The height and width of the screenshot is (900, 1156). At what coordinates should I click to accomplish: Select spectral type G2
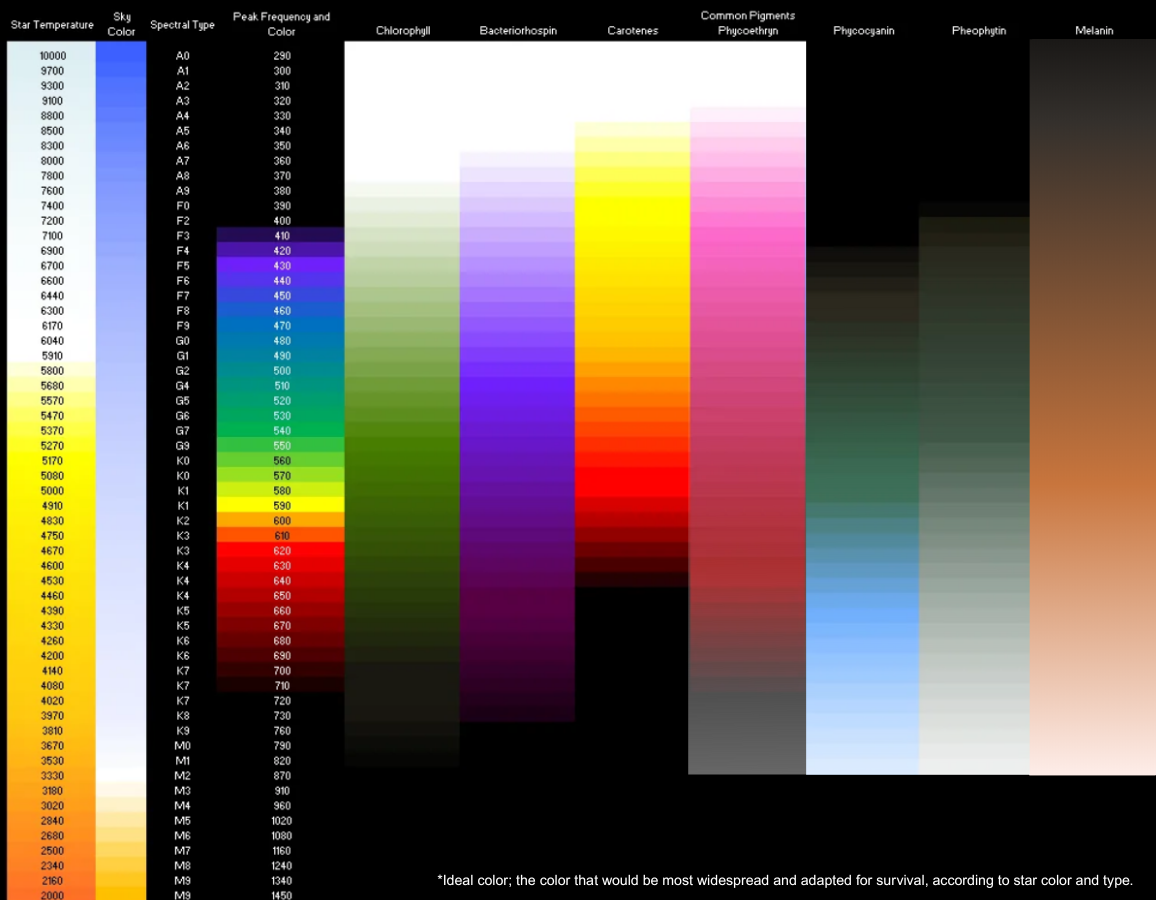click(x=182, y=371)
